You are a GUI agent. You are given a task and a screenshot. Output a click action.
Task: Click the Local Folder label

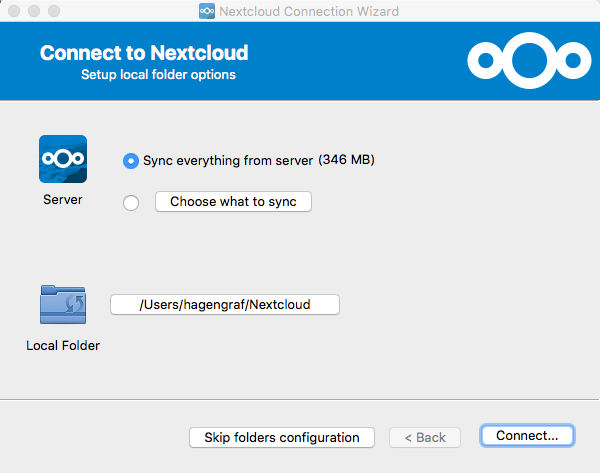point(63,346)
